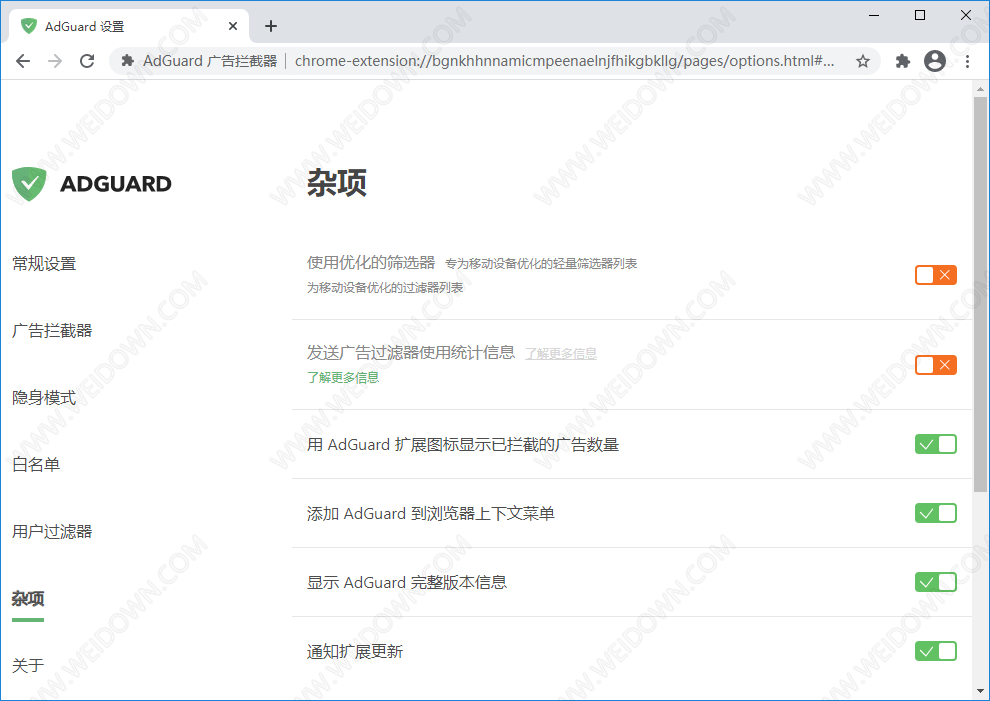The image size is (990, 701).
Task: Select the AdGuard 设置 browser tab
Action: click(129, 26)
